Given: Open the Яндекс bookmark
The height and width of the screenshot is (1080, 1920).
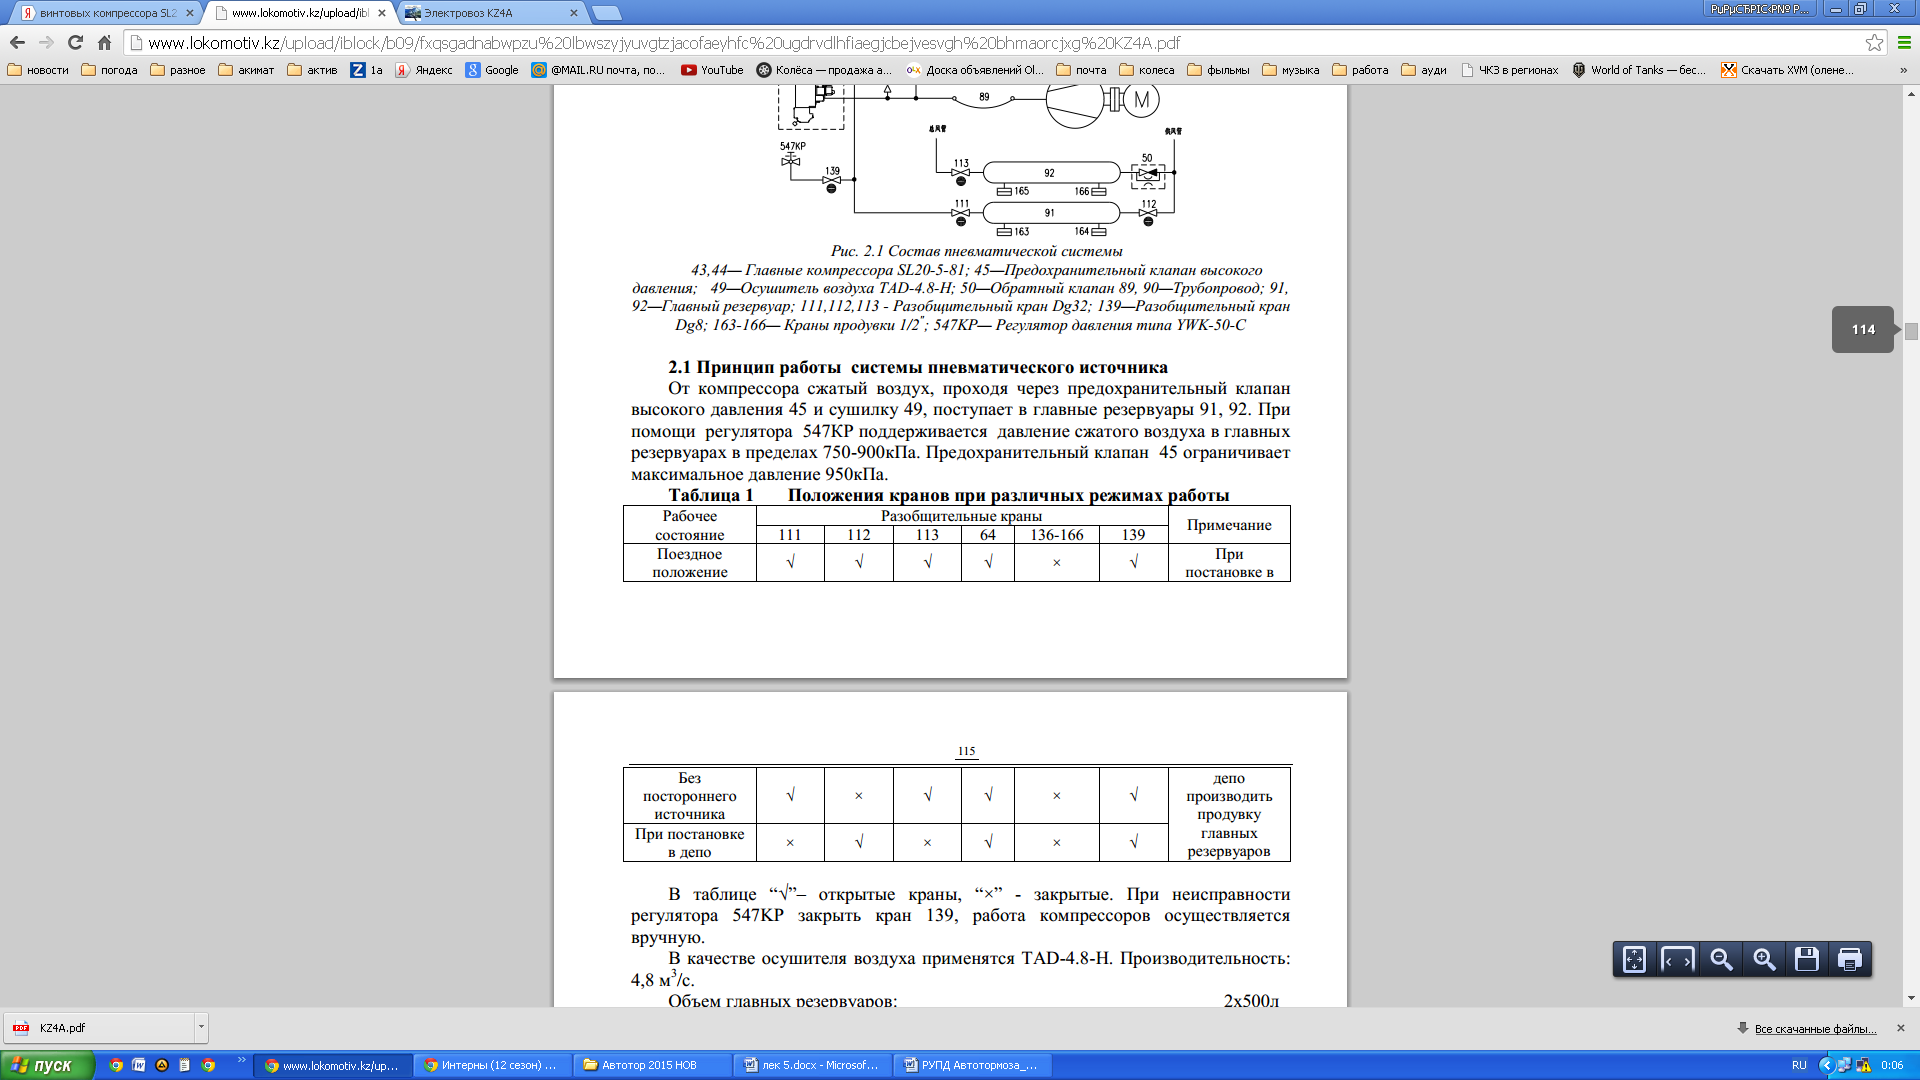Looking at the screenshot, I should 424,70.
